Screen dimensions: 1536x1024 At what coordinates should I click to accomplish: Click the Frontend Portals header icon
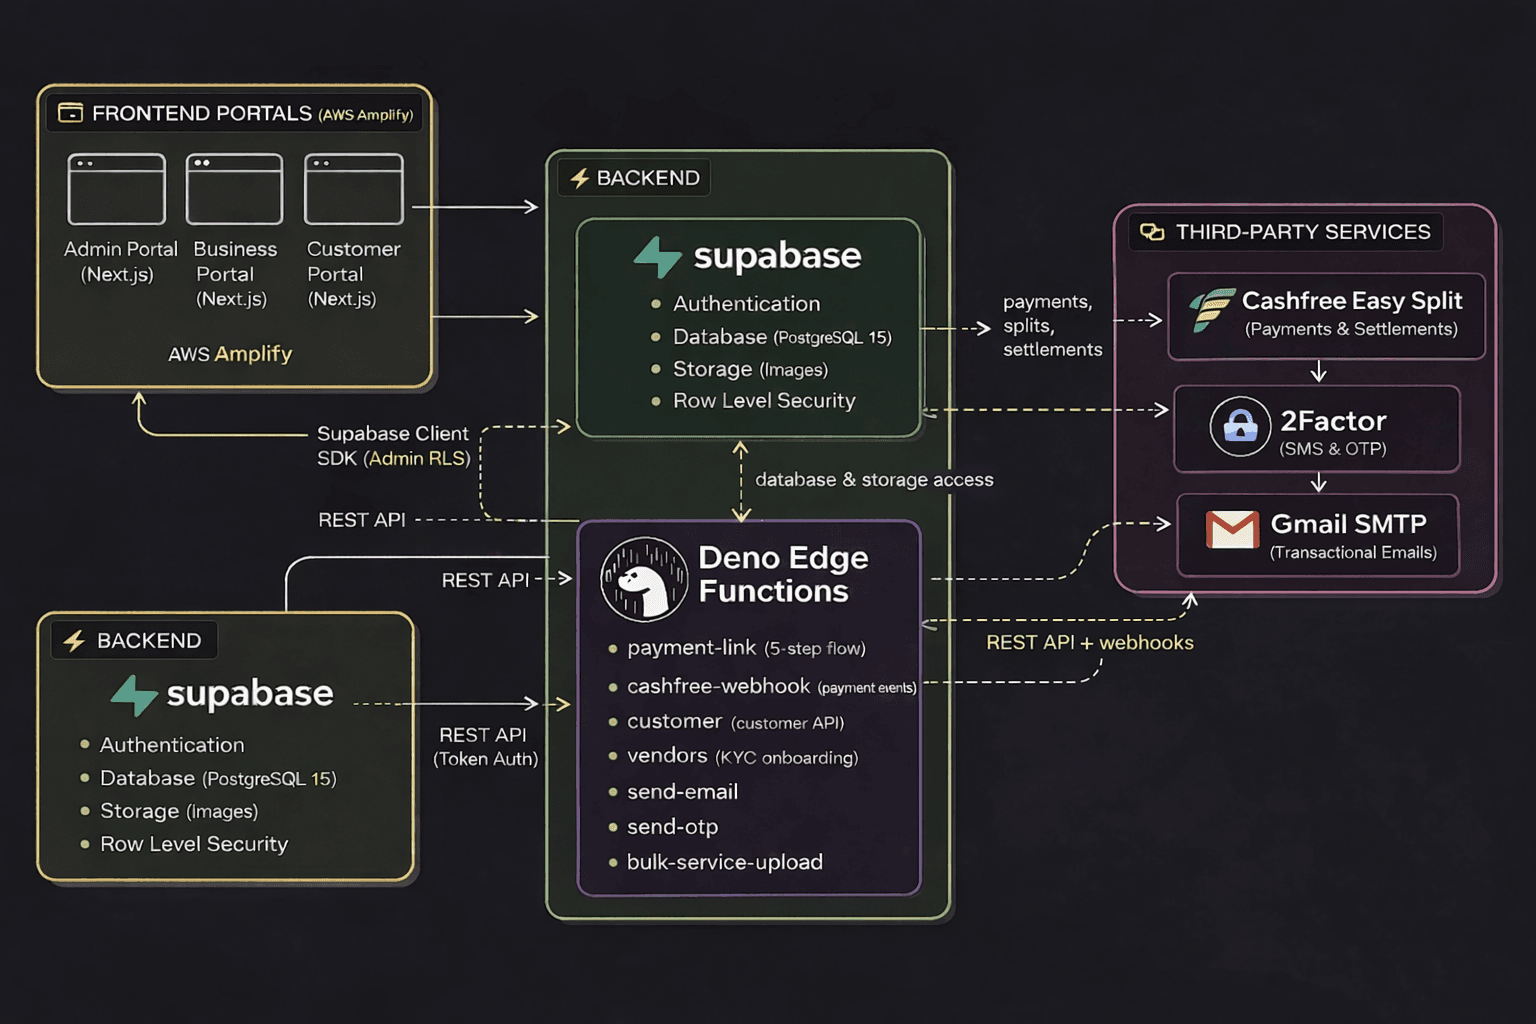[70, 113]
